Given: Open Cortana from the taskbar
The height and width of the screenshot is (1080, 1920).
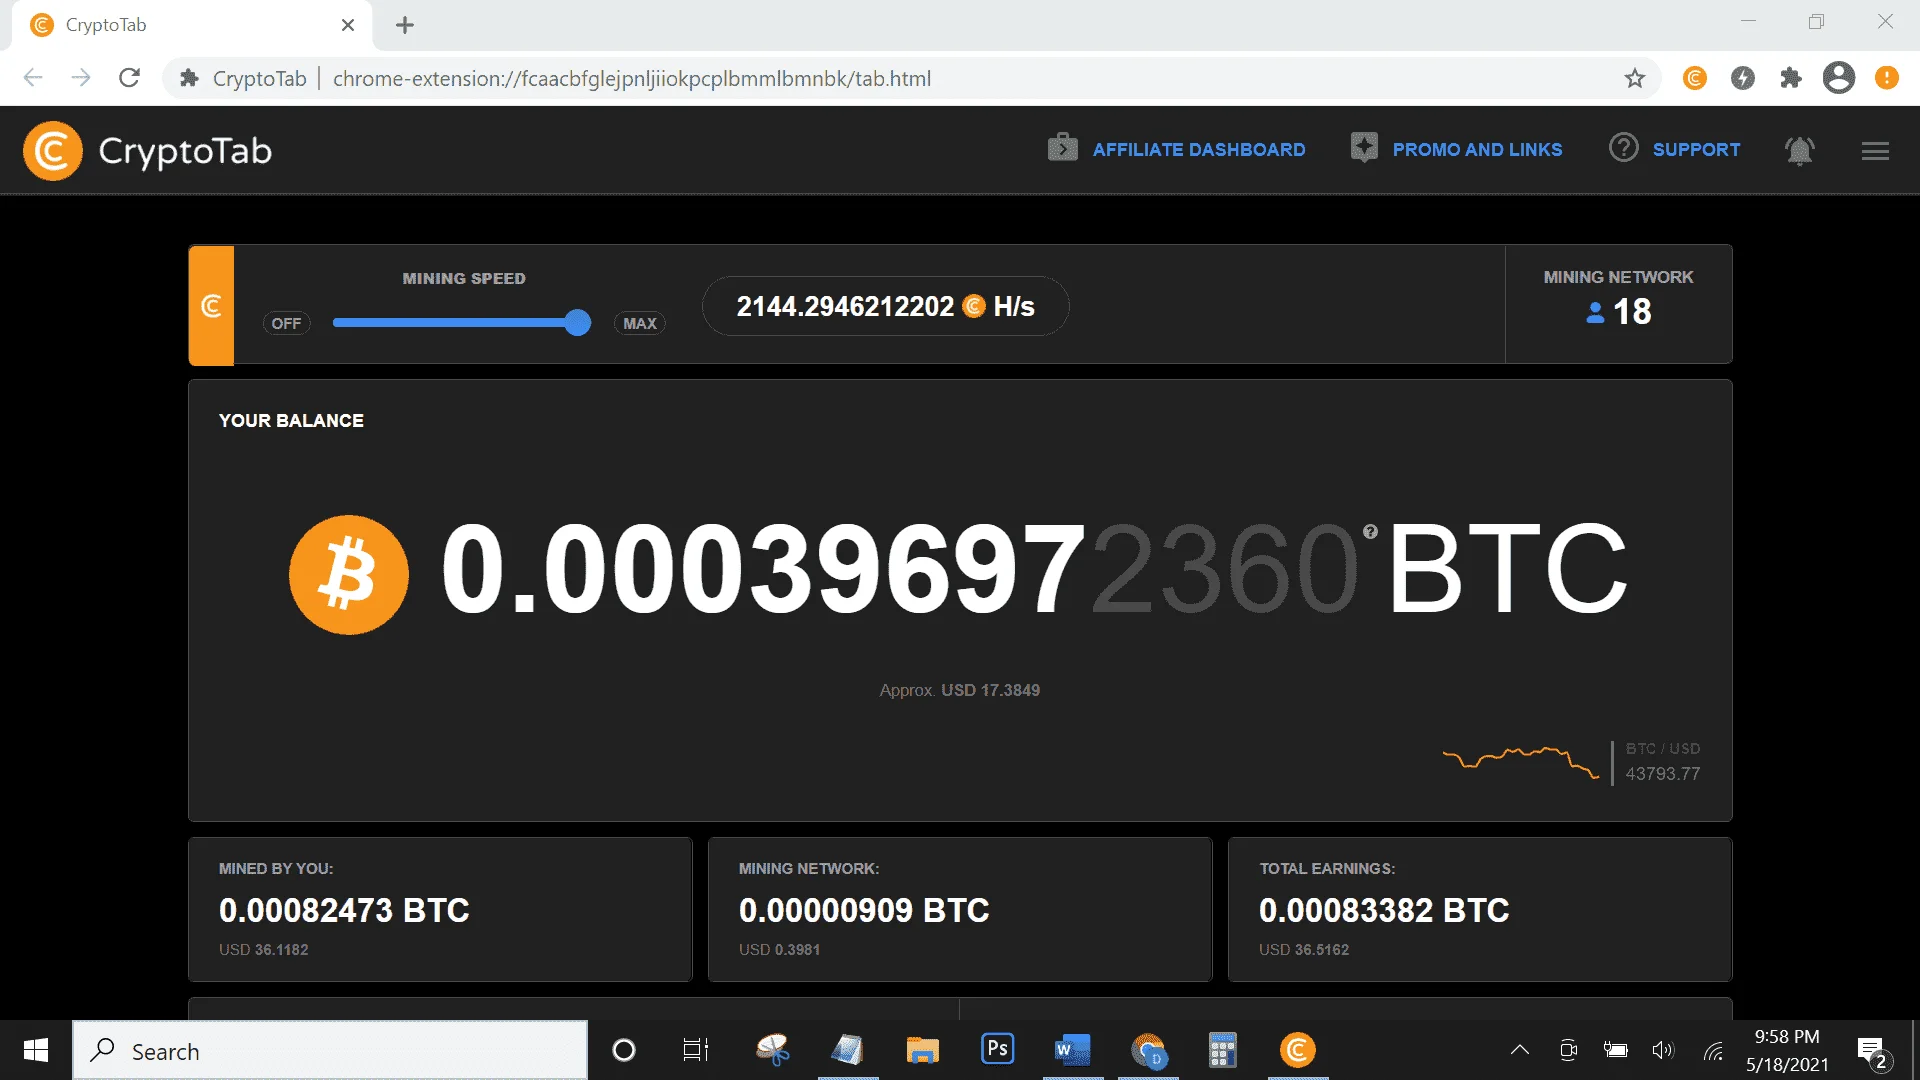Looking at the screenshot, I should click(x=624, y=1050).
